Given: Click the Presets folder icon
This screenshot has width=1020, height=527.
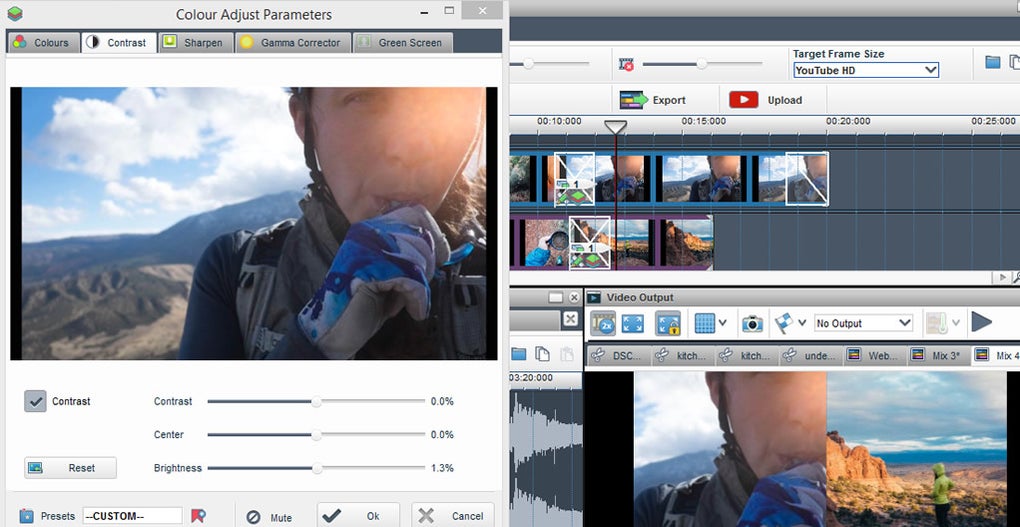Looking at the screenshot, I should pyautogui.click(x=27, y=516).
